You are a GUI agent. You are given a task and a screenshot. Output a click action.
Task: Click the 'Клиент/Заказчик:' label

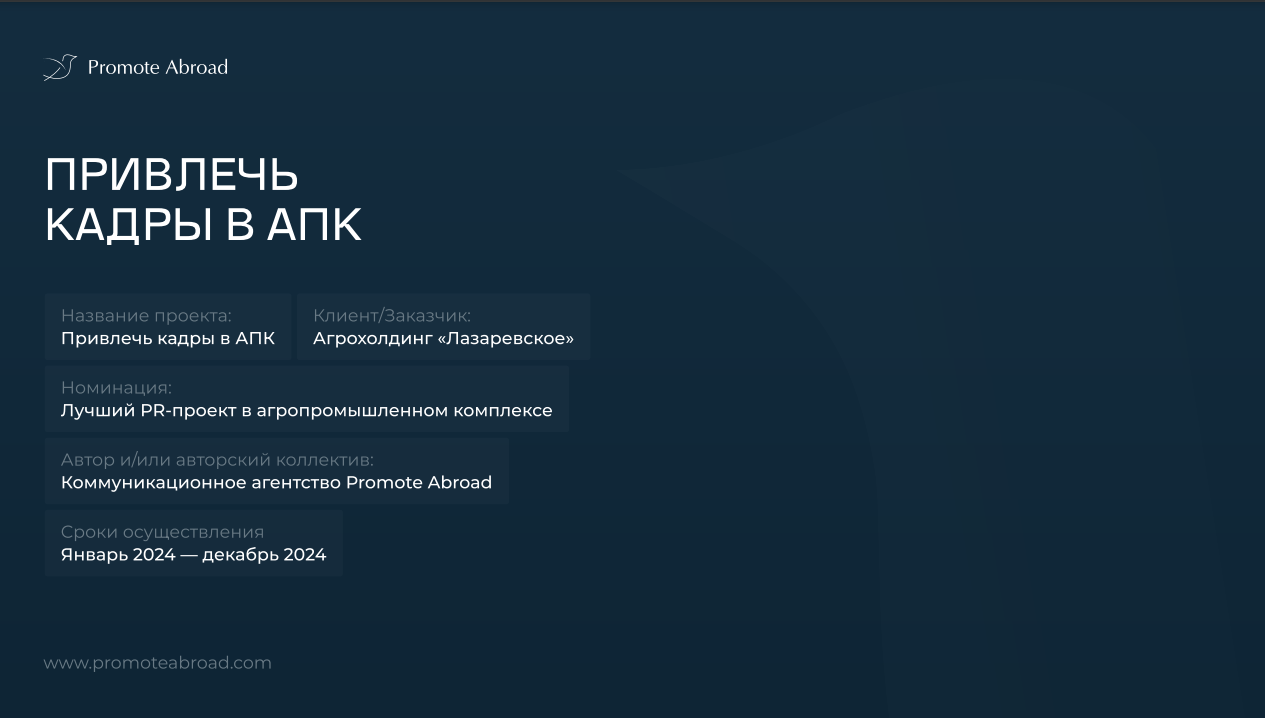tap(392, 316)
